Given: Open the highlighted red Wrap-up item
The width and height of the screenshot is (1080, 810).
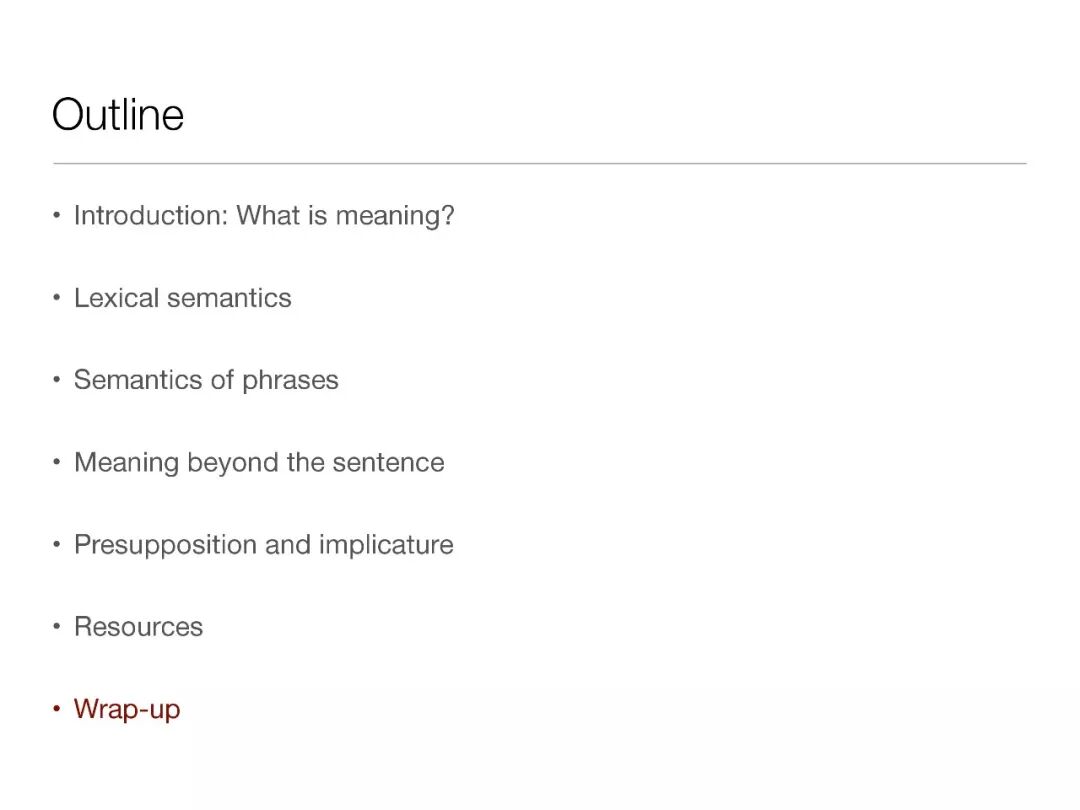Looking at the screenshot, I should pos(127,709).
